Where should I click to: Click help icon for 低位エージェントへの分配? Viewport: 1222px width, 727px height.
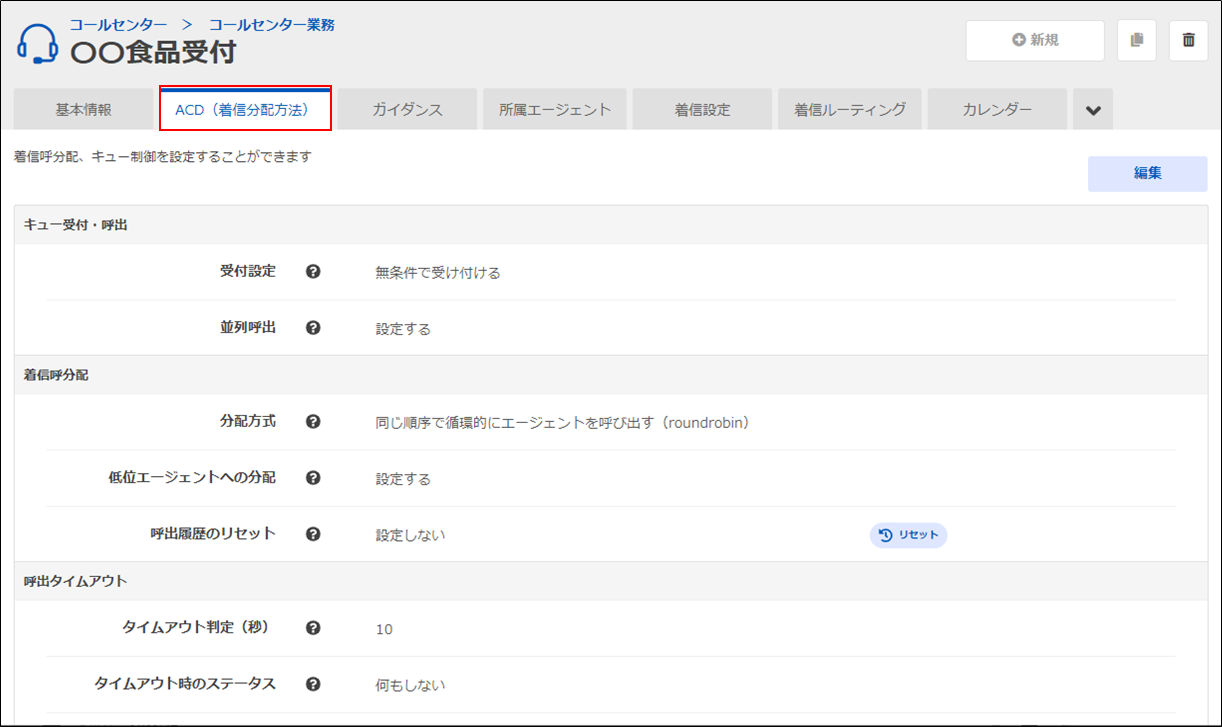[313, 478]
